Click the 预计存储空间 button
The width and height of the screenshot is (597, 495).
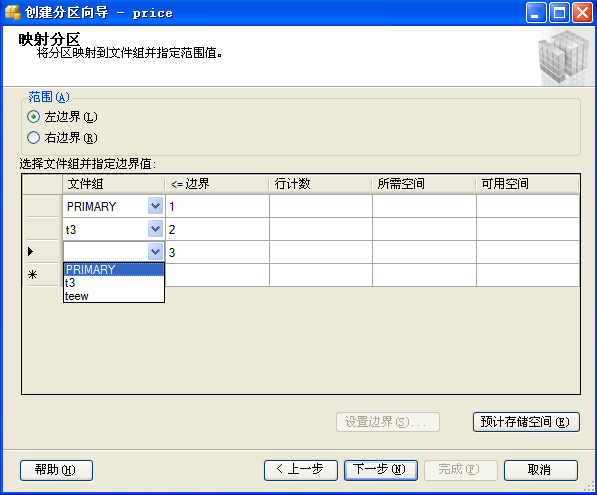(526, 422)
